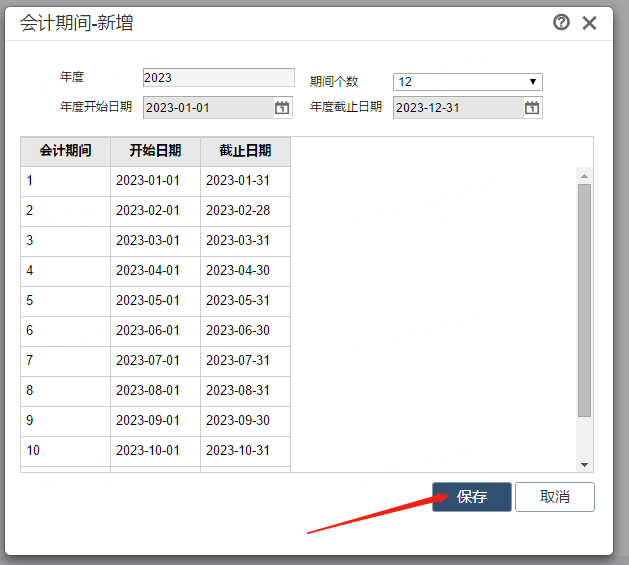Click start date 2023-09-01

pyautogui.click(x=155, y=421)
